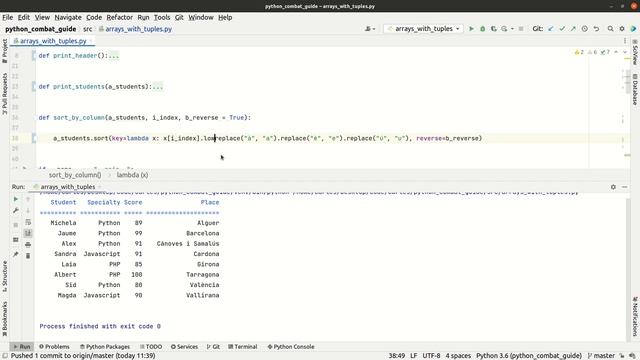The width and height of the screenshot is (640, 360).
Task: Update project via blue Git arrow
Action: point(551,29)
